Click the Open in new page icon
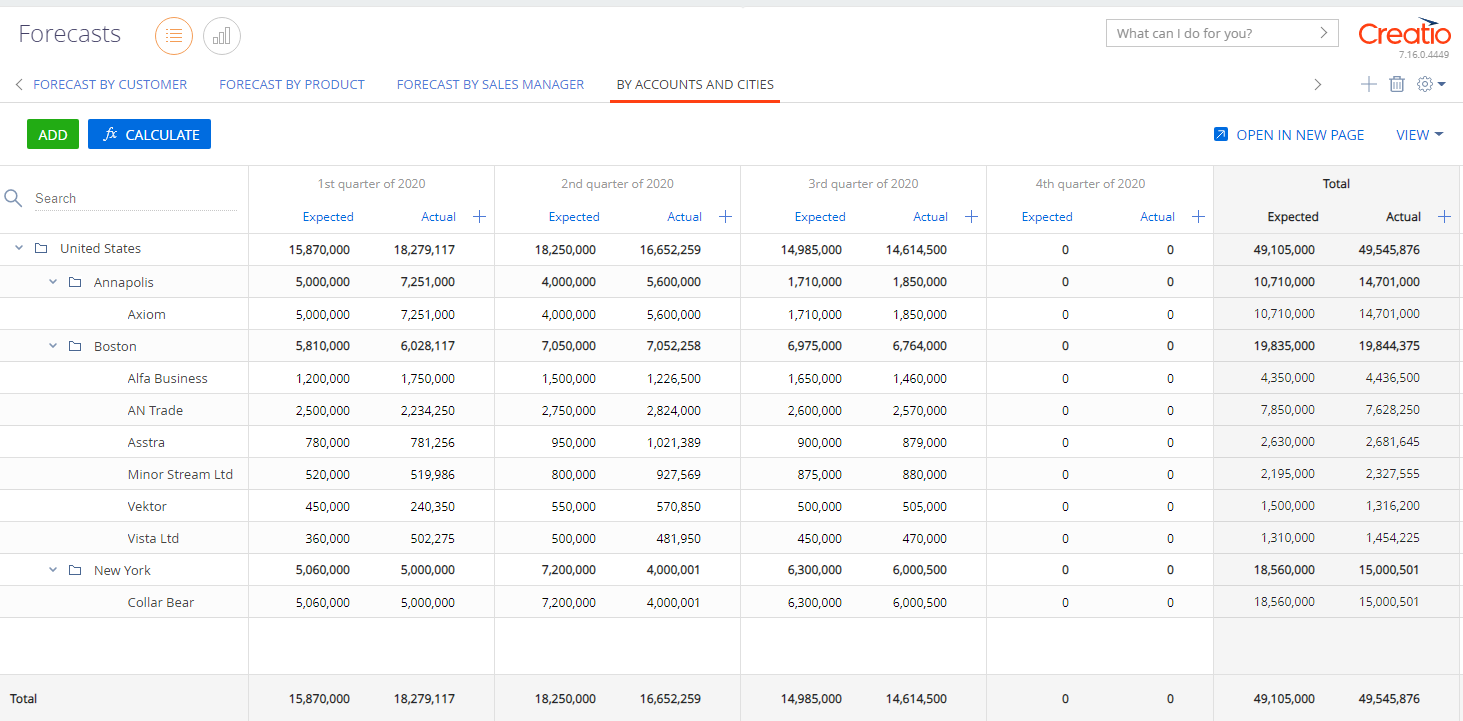The width and height of the screenshot is (1463, 721). 1220,134
